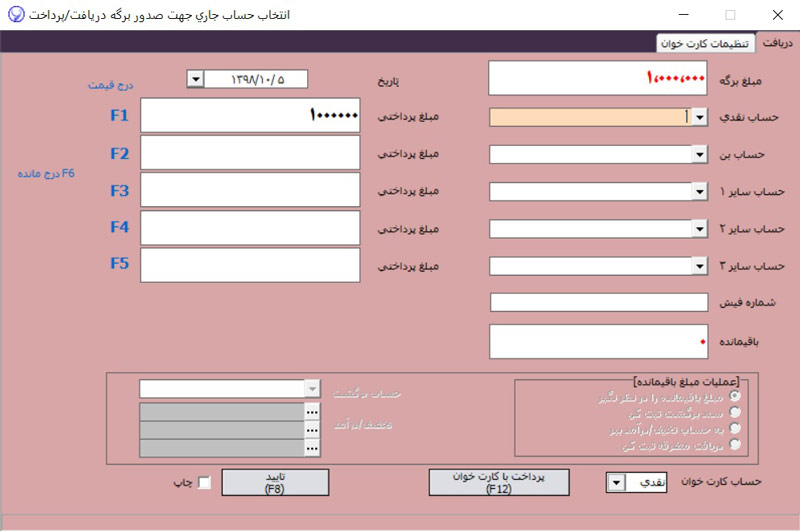Select the first remaining-amount radio option

tap(737, 396)
